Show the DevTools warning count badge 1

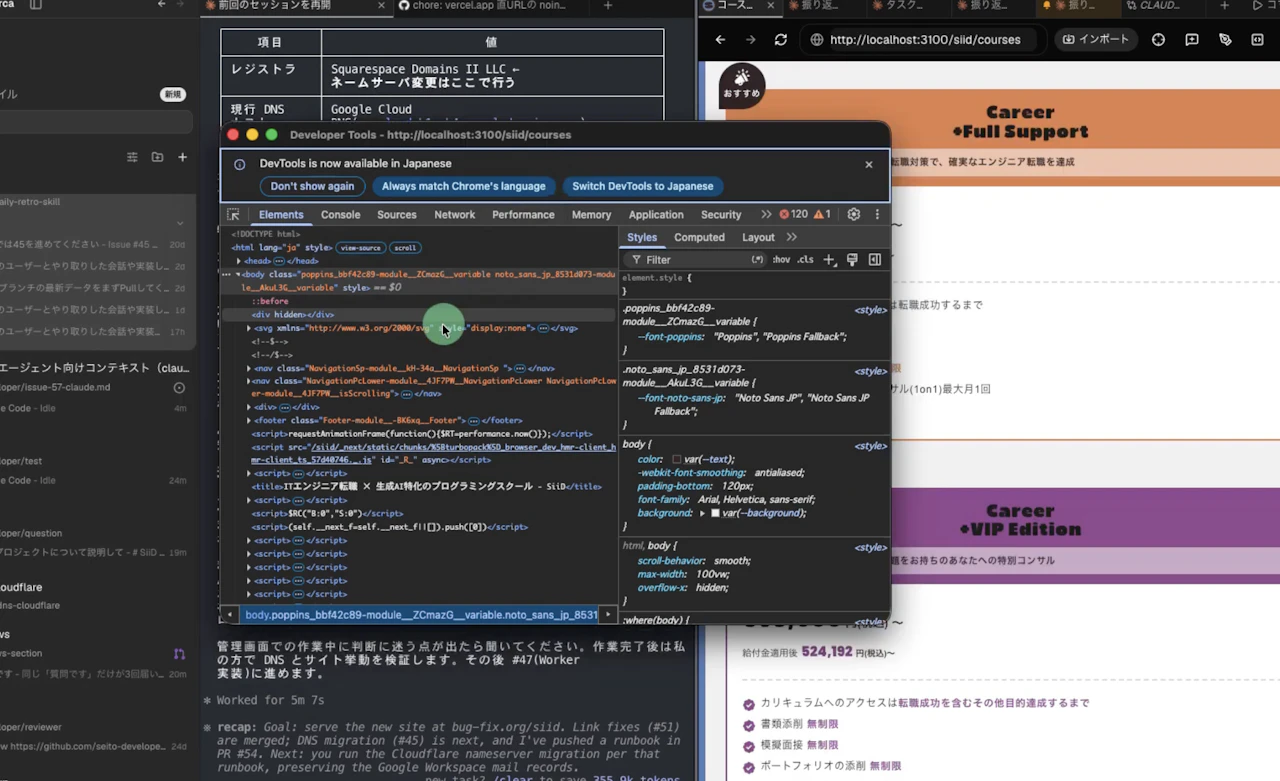(x=822, y=215)
